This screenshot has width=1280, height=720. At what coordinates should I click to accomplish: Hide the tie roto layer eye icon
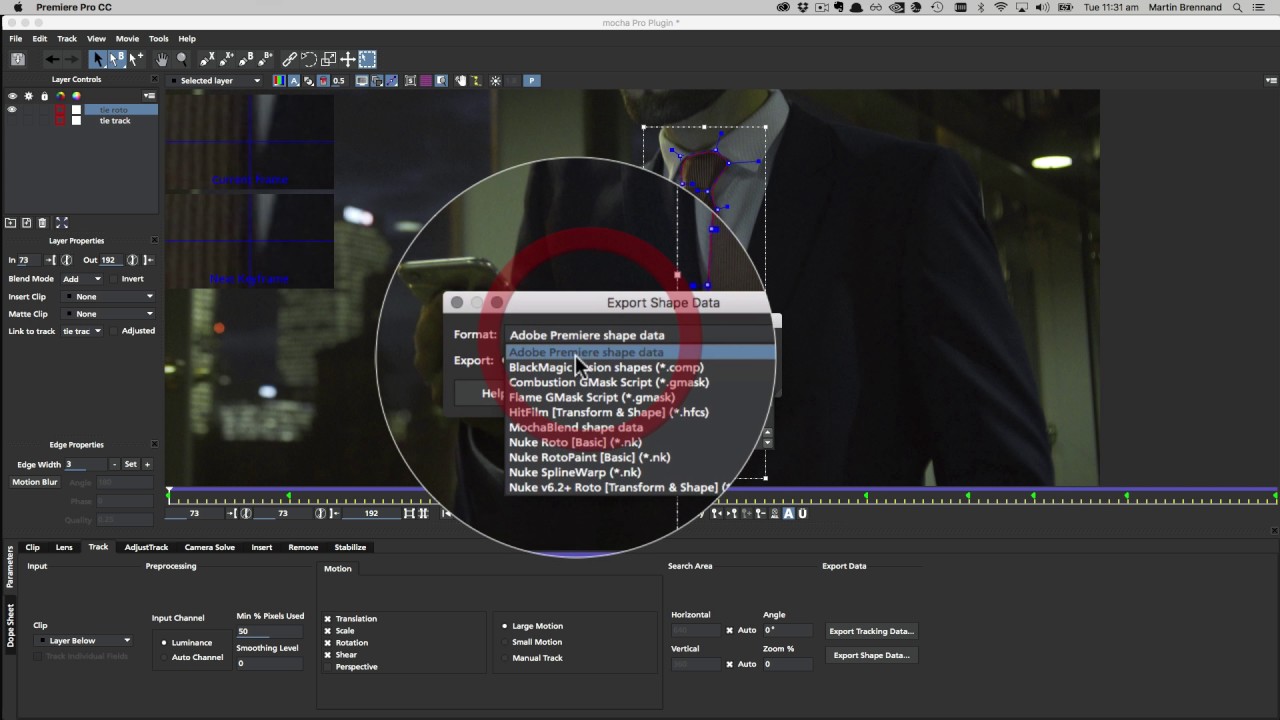pos(12,109)
